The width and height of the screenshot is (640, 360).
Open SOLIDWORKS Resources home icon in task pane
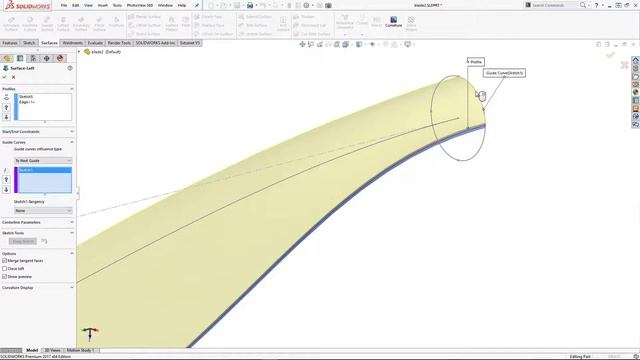pyautogui.click(x=636, y=60)
